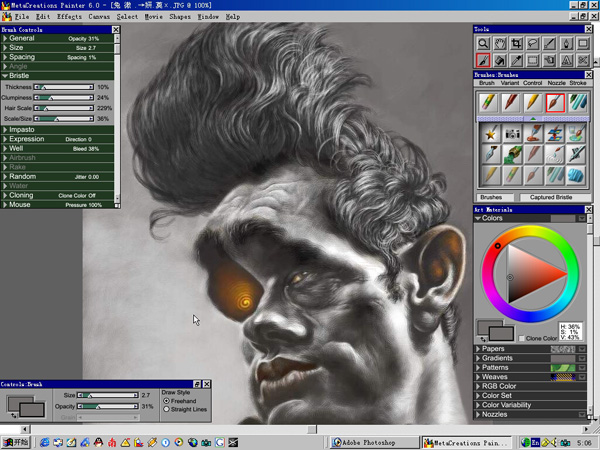Choose the camera Photo brush
Screen dimensions: 600x450
[x=512, y=134]
